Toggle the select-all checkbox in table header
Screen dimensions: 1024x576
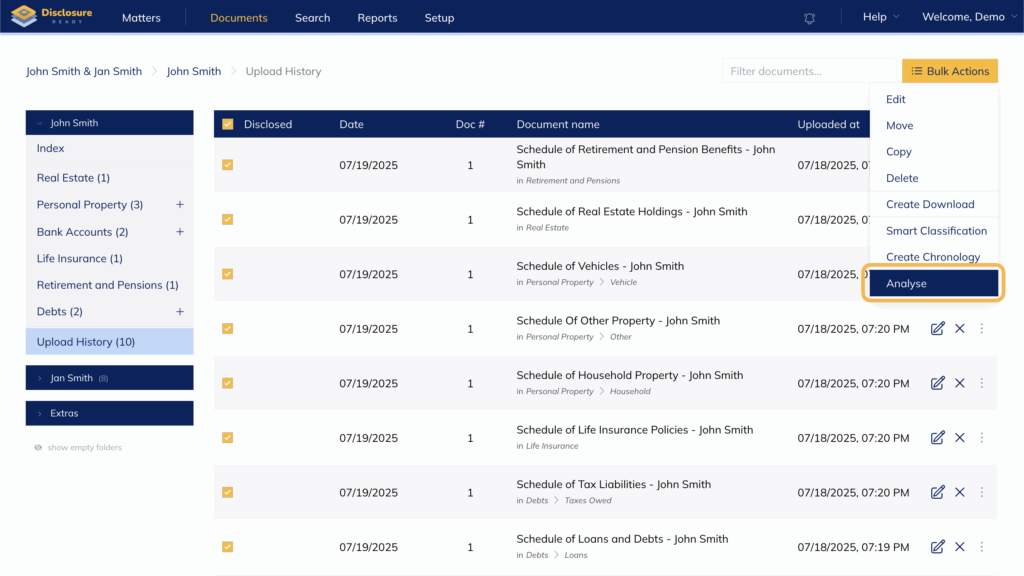(x=228, y=124)
